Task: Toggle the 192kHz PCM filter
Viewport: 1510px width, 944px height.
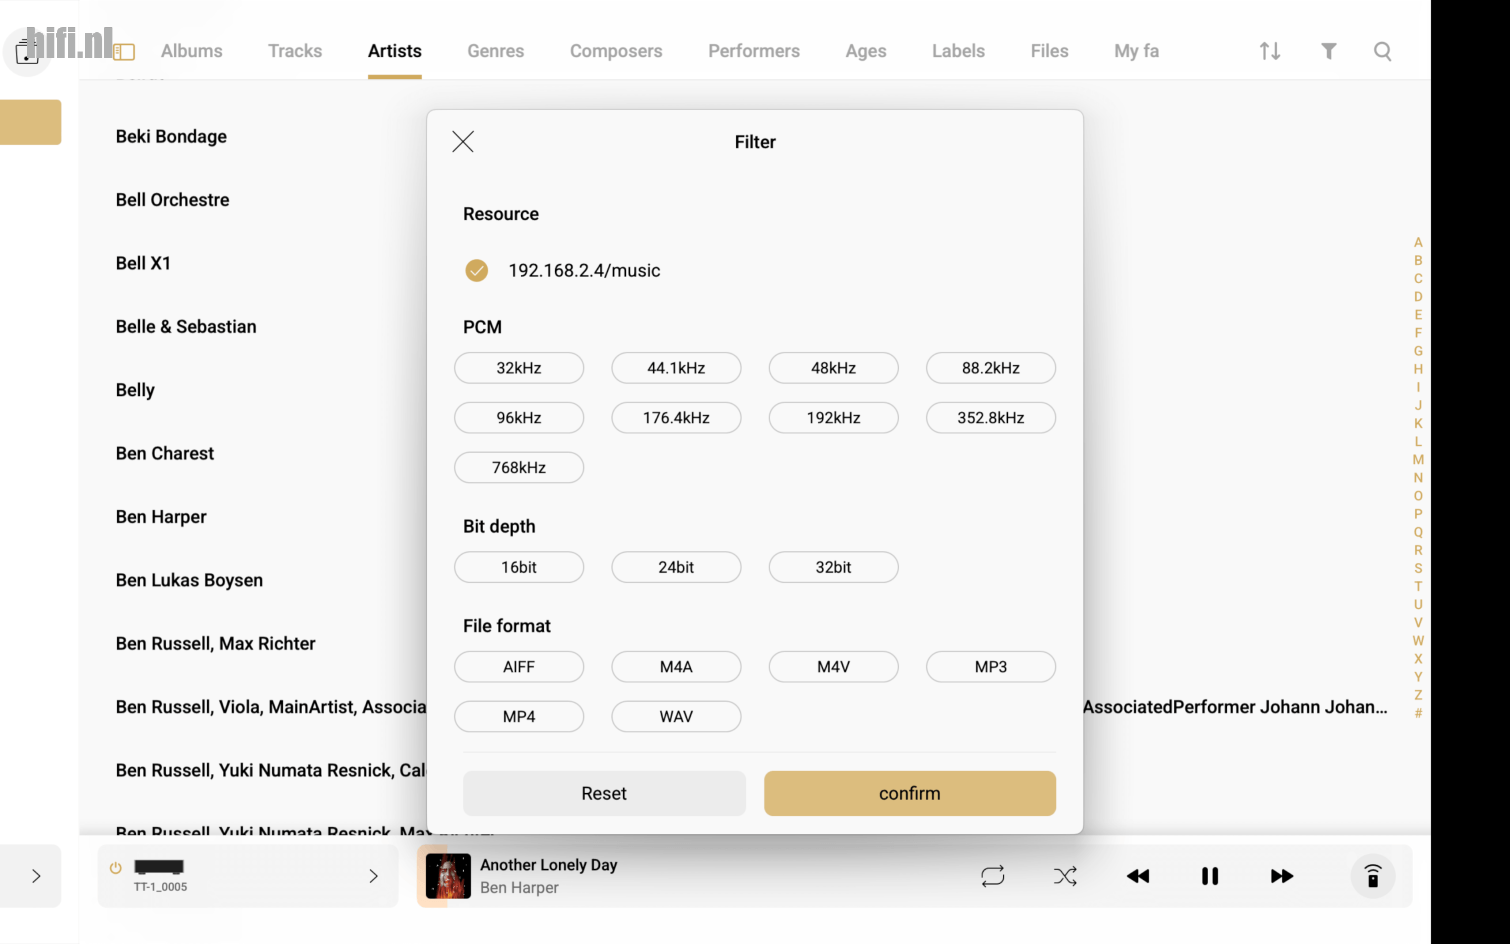Action: pos(833,418)
